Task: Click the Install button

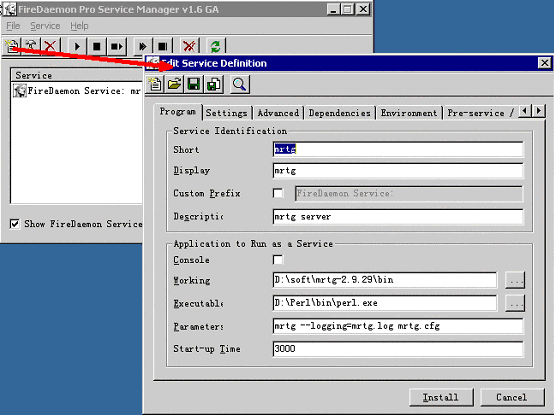Action: click(x=441, y=397)
